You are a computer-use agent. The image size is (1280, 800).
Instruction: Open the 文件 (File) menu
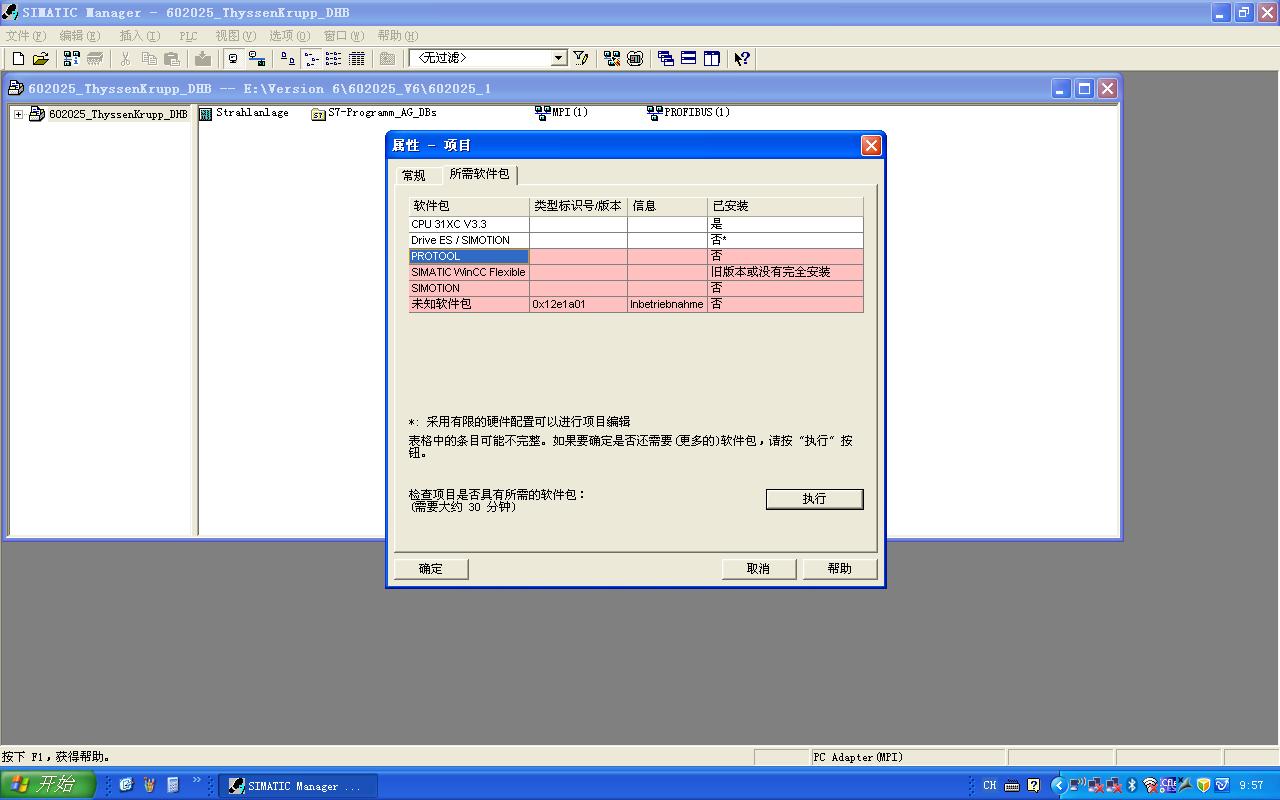[26, 36]
